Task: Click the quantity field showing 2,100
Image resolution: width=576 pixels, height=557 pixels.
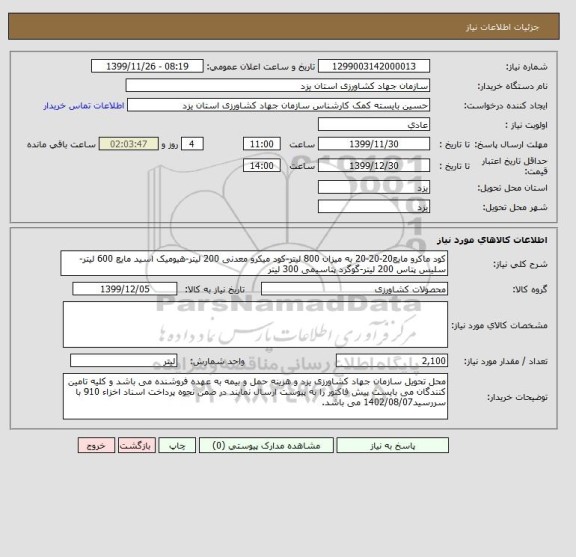Action: [x=392, y=361]
